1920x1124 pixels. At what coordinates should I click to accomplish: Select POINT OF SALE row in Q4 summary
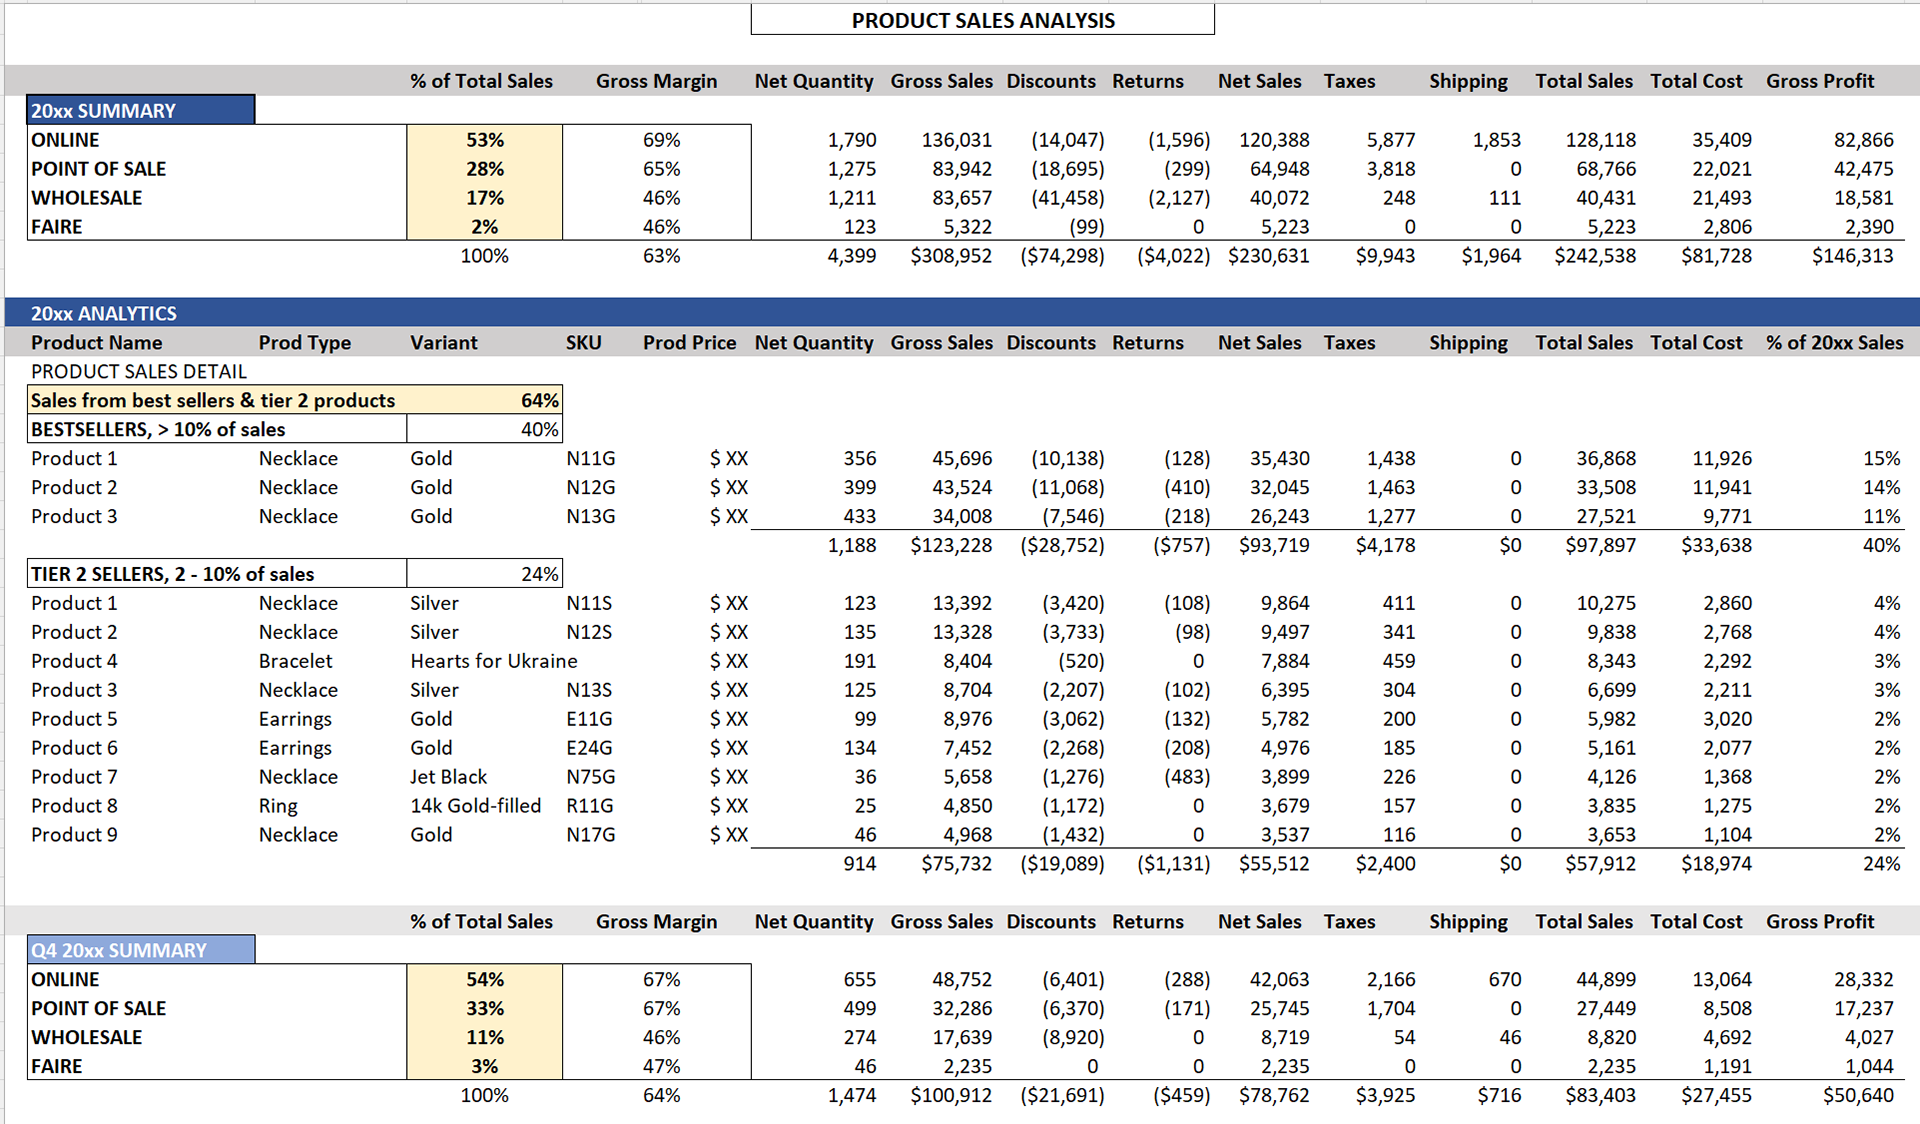[99, 1008]
